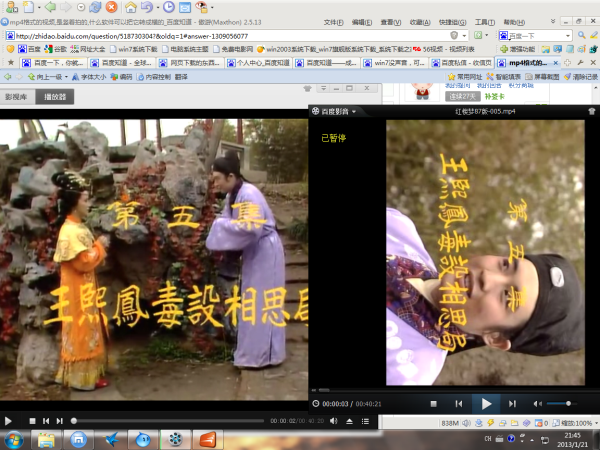Screen dimensions: 600x450
Task: Open the 字体大小 font size option
Action: [93, 76]
